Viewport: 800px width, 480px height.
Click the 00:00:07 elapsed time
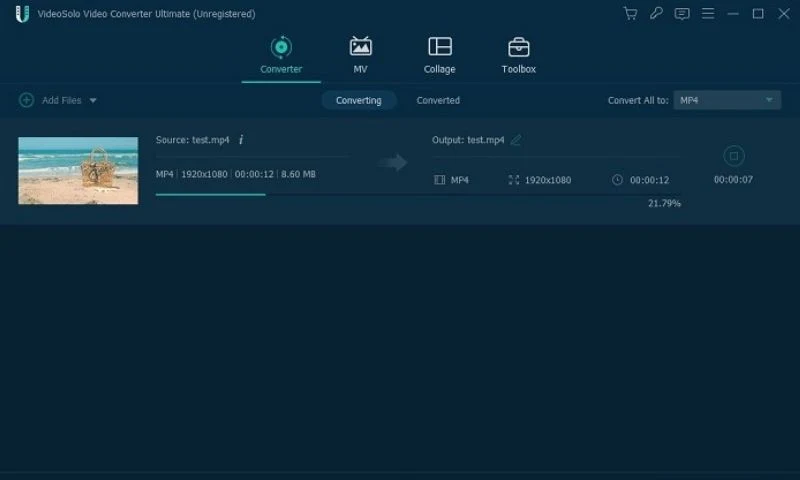[x=733, y=180]
